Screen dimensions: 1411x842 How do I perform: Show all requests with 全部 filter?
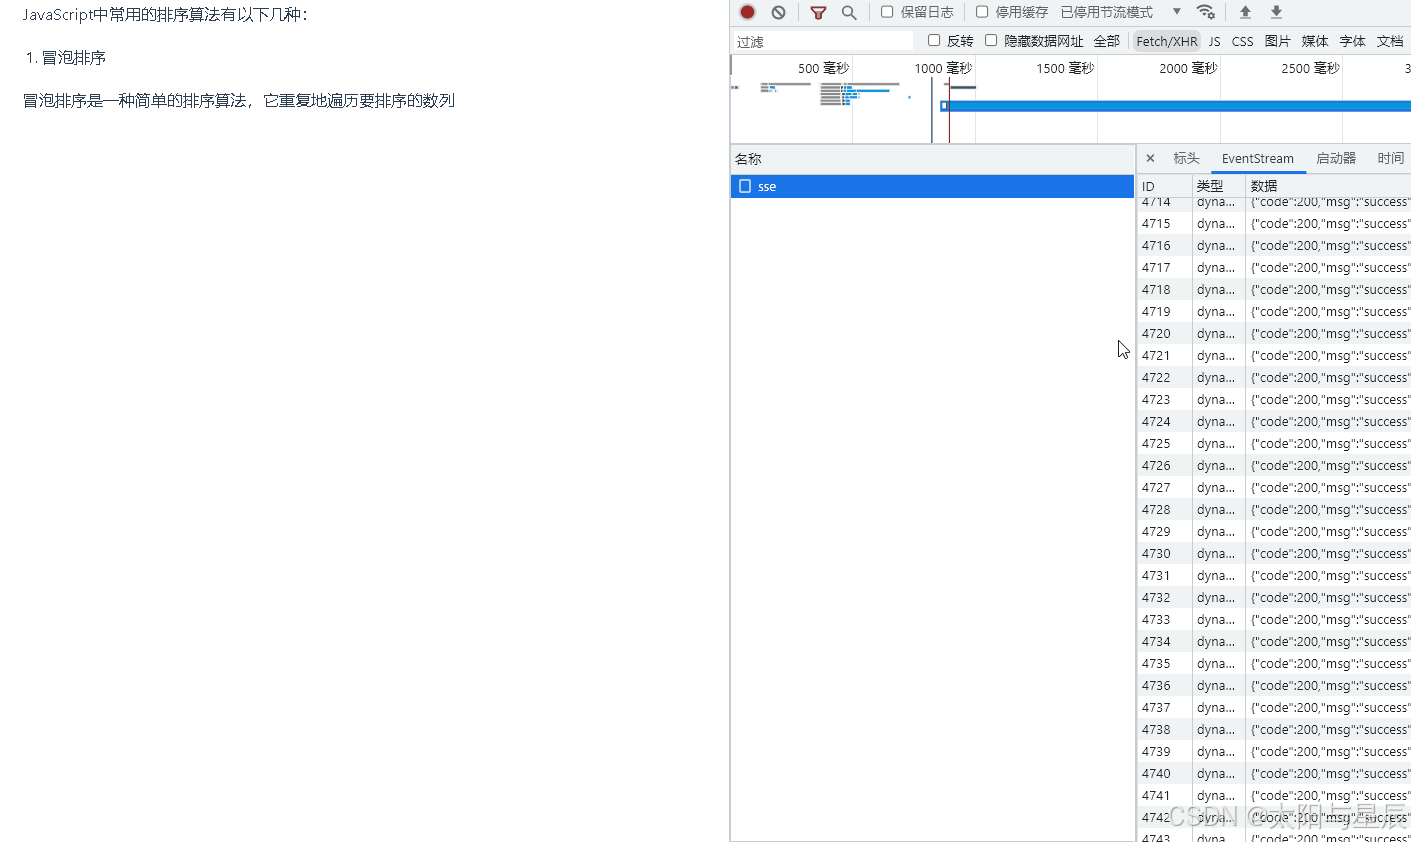(x=1107, y=40)
